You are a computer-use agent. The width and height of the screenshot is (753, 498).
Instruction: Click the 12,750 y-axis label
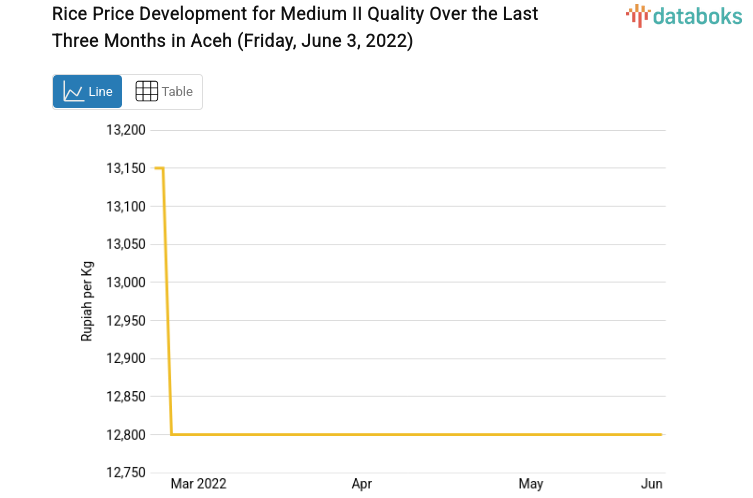126,472
